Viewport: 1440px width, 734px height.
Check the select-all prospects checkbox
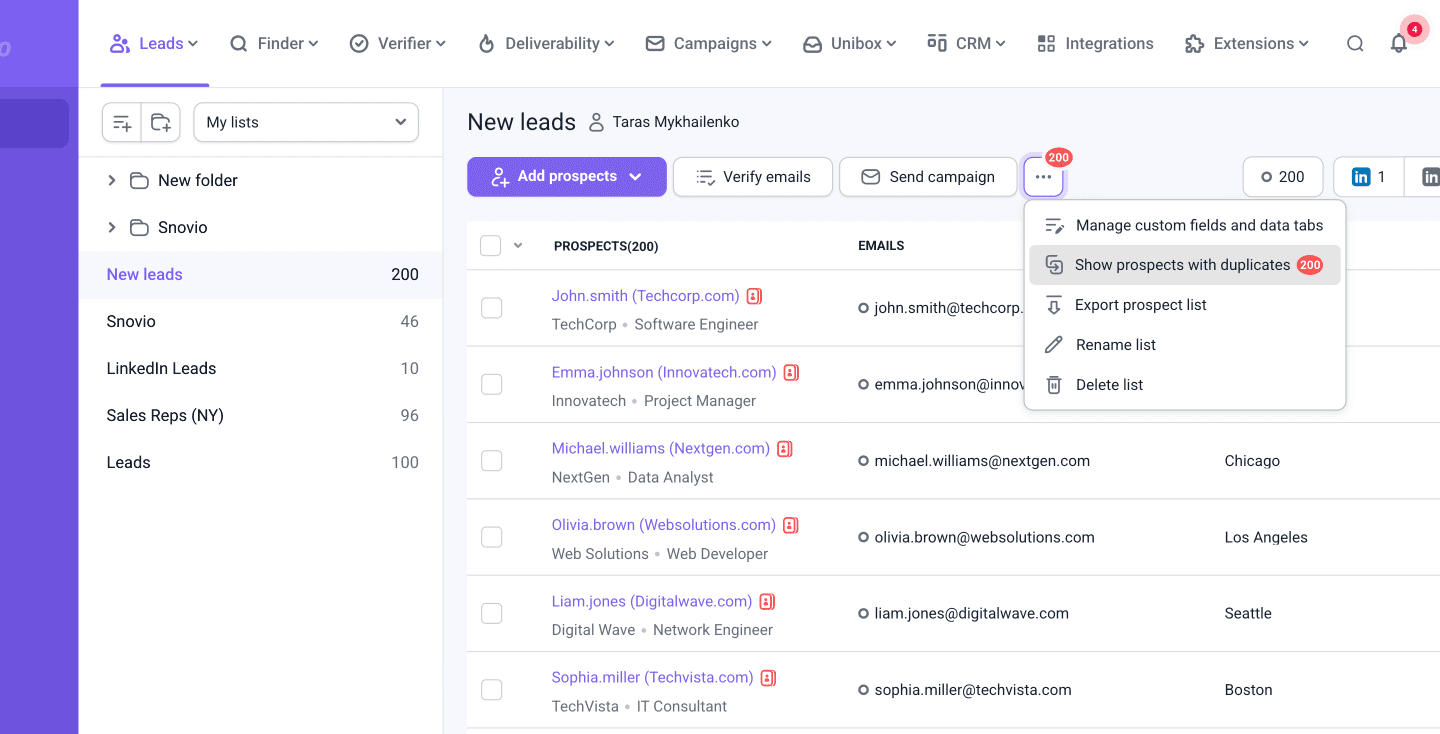click(490, 246)
